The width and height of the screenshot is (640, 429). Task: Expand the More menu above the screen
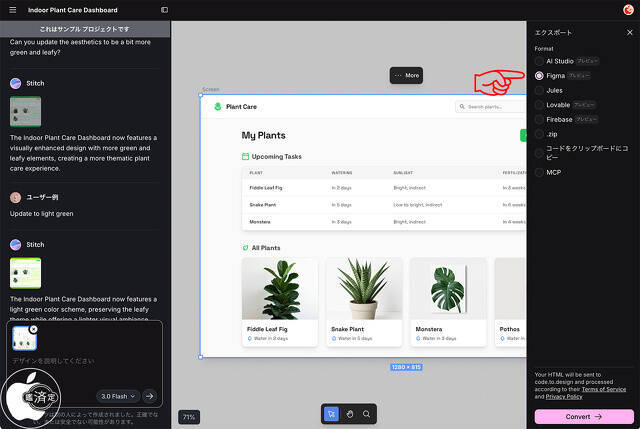(406, 75)
